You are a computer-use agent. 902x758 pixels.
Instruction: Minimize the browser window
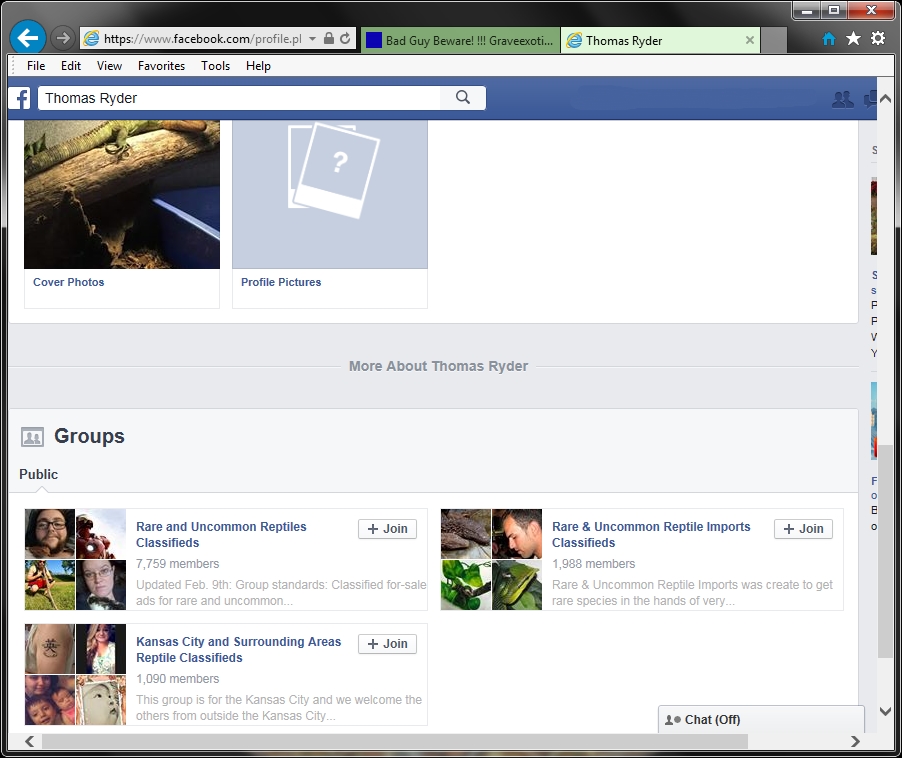tap(807, 10)
